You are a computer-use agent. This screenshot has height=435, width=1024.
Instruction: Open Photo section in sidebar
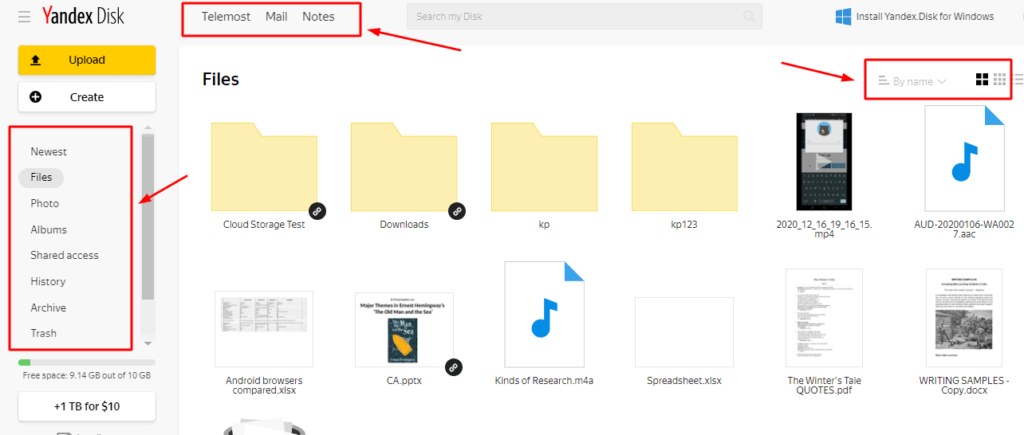(x=44, y=203)
